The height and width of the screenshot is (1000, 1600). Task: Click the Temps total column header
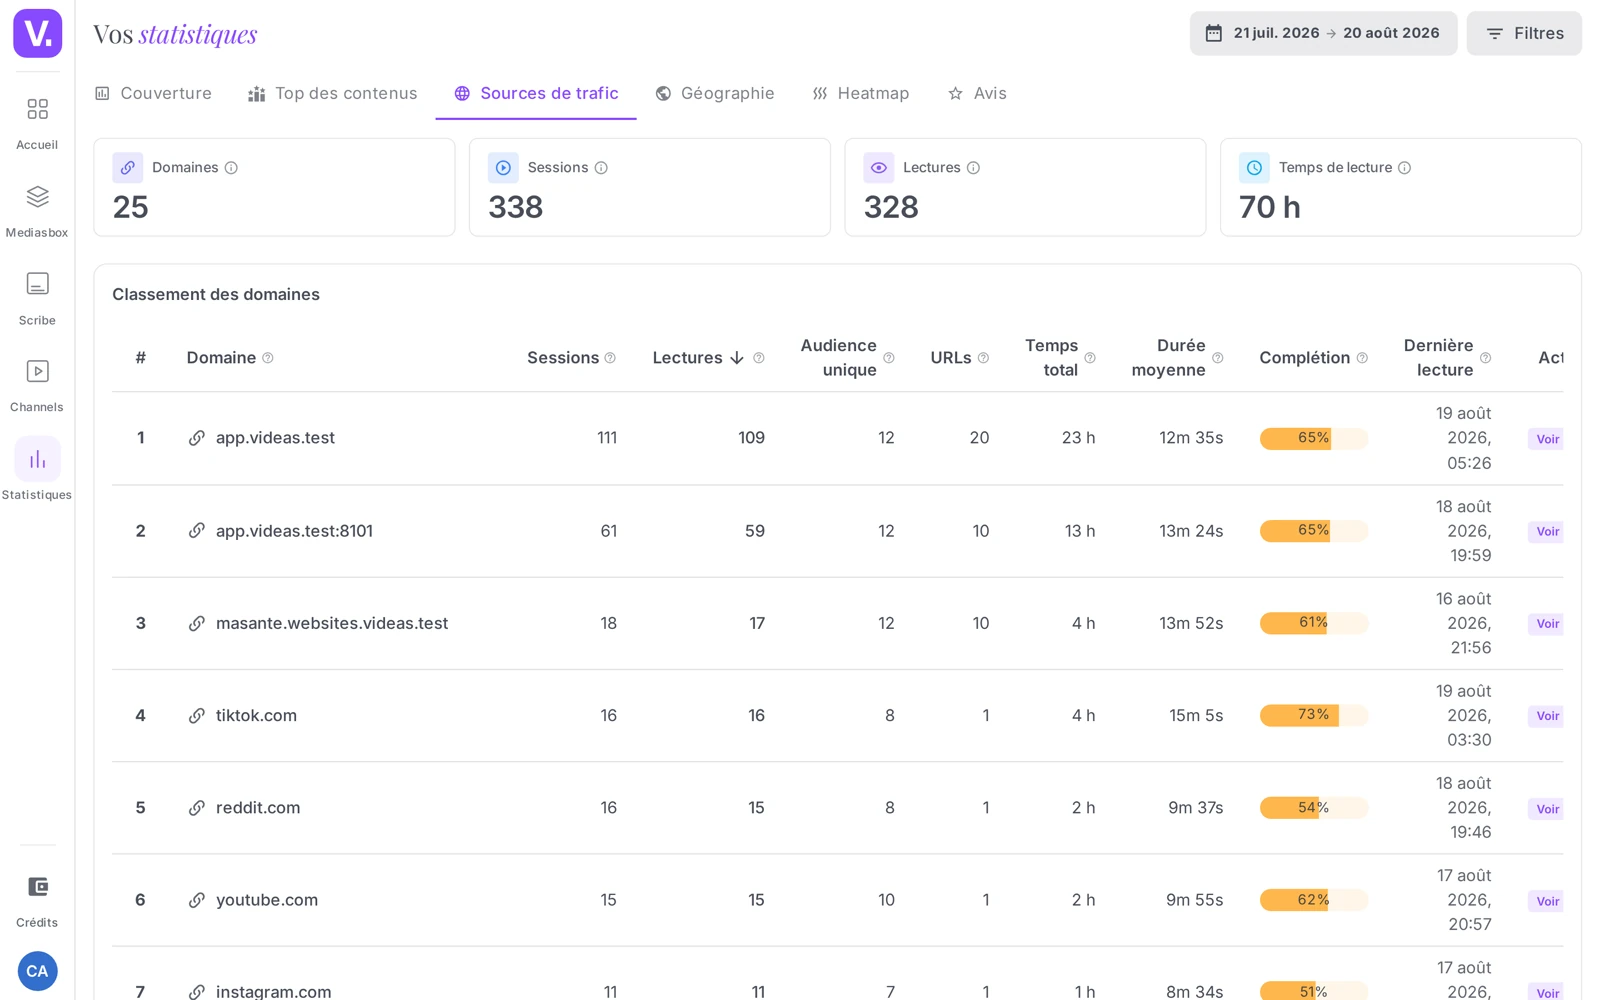point(1051,358)
